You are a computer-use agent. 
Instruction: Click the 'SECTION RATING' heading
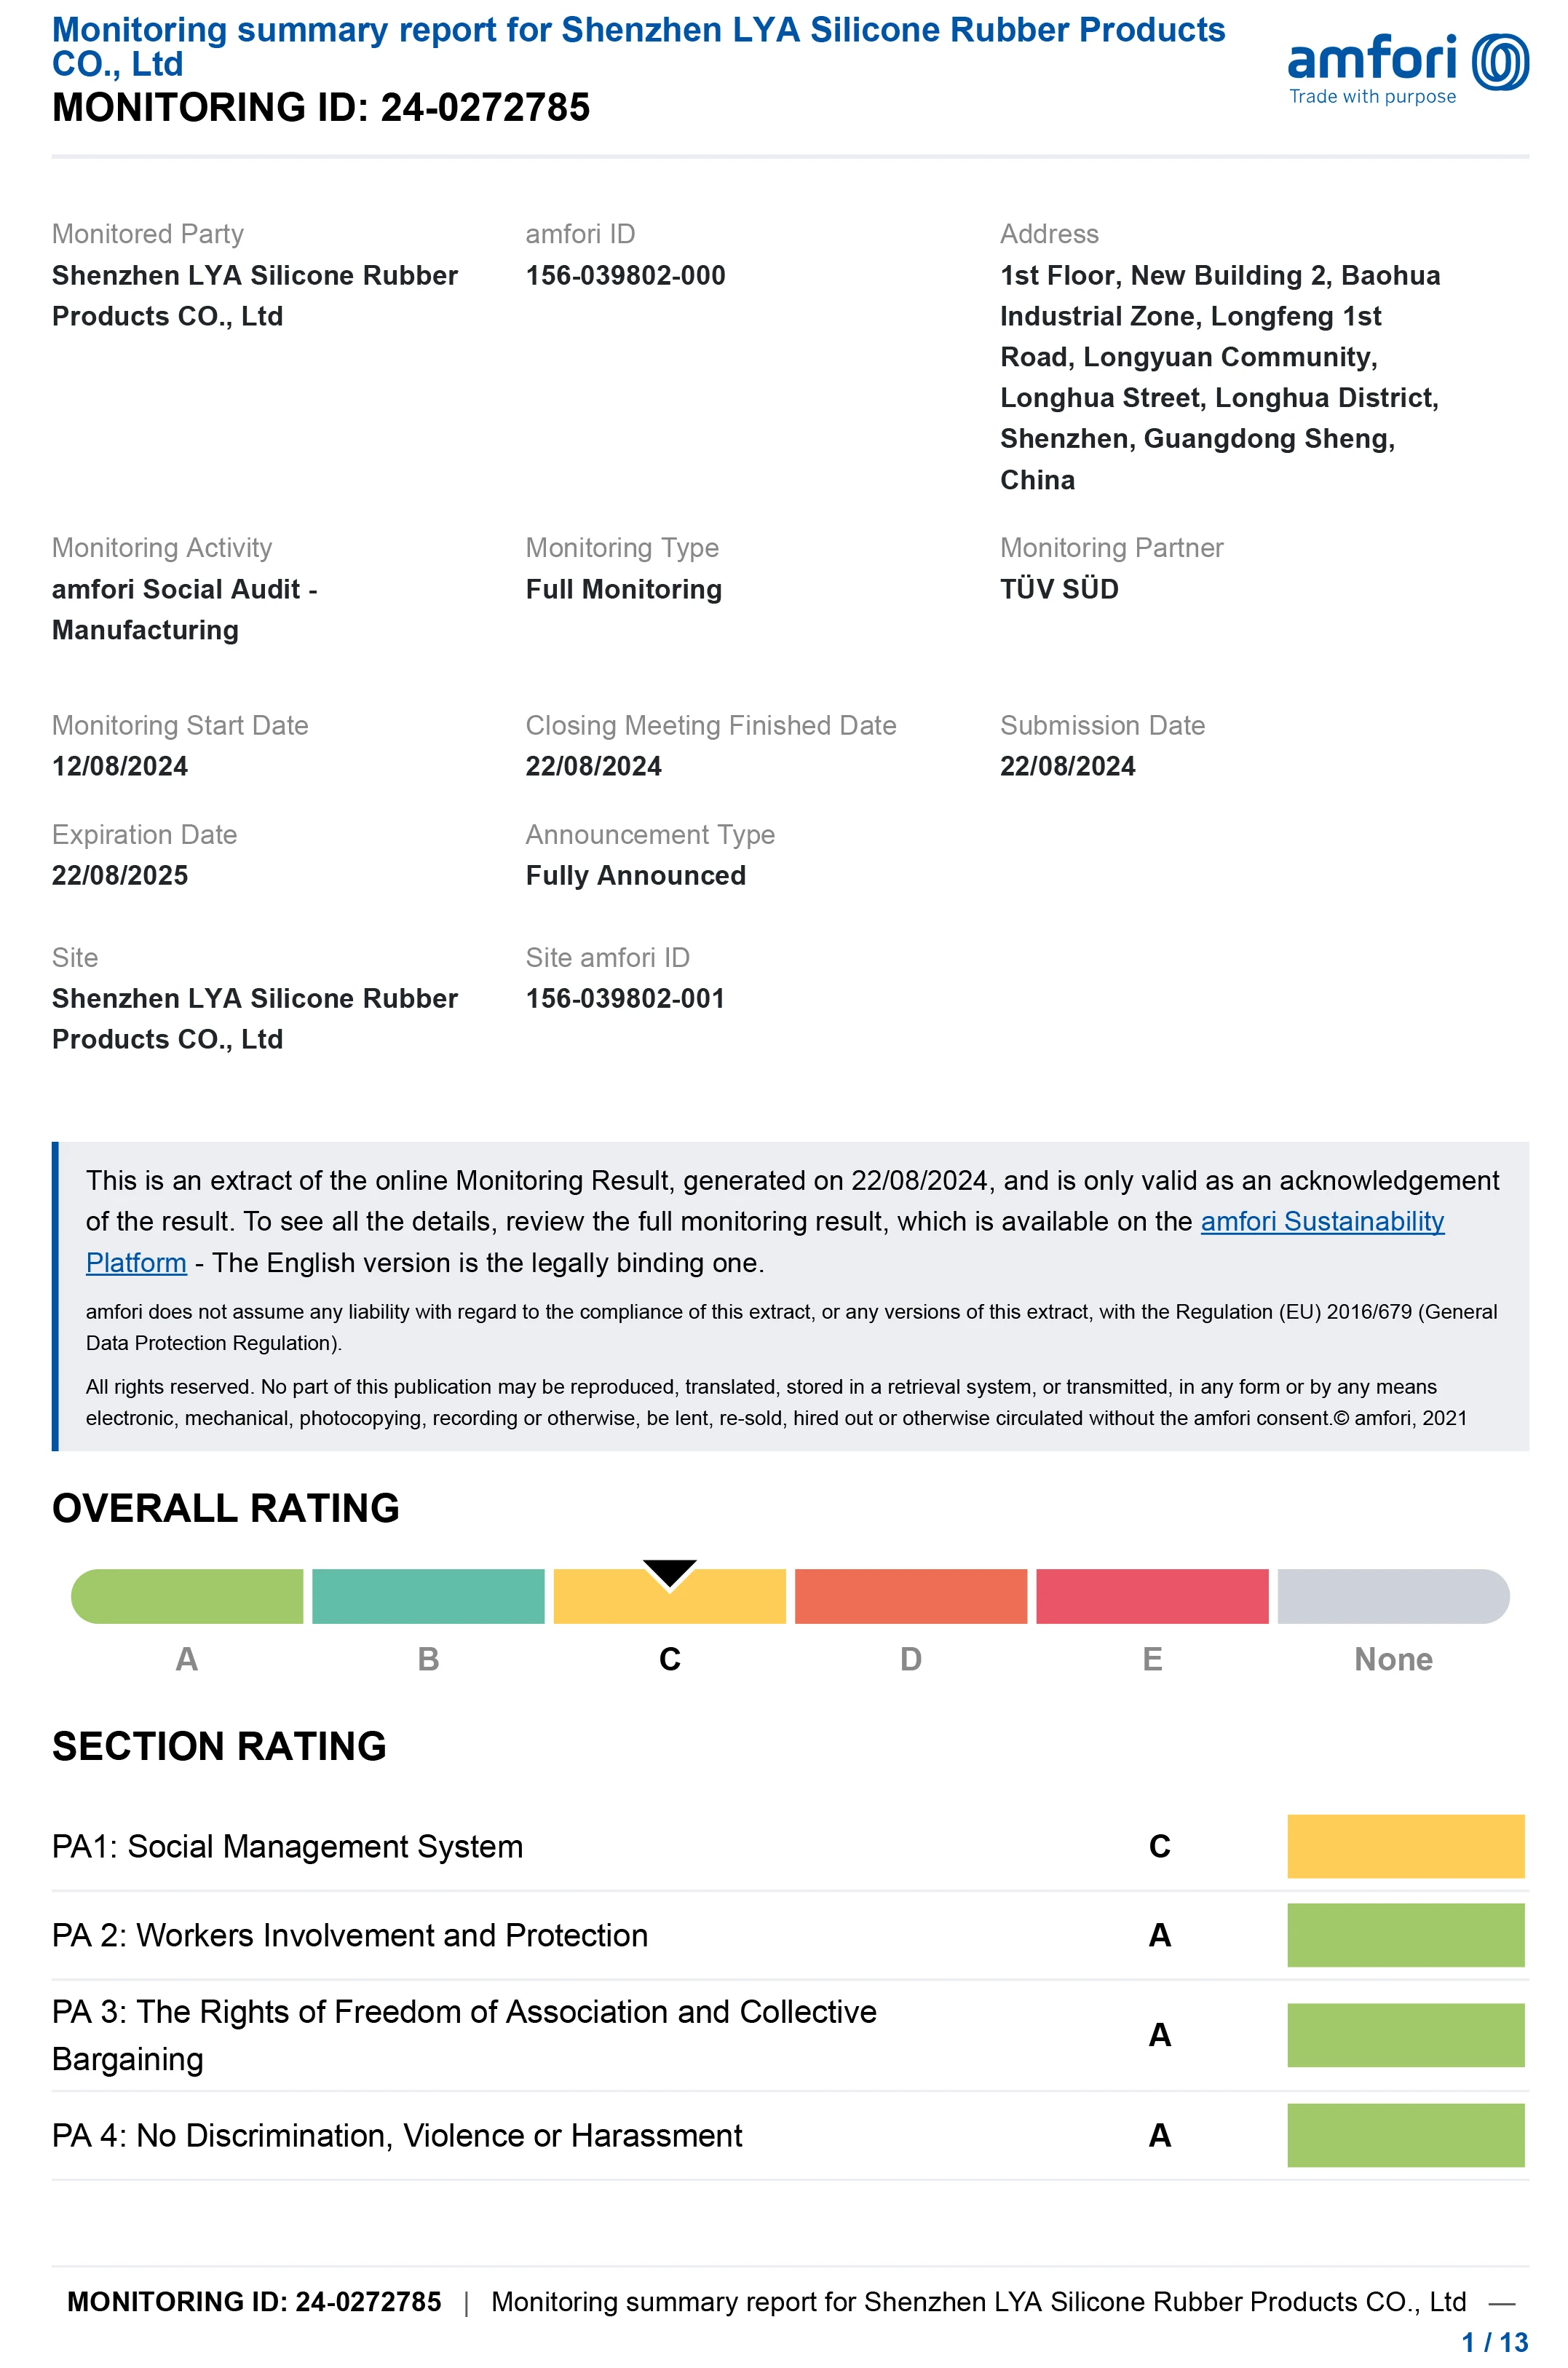click(219, 1746)
